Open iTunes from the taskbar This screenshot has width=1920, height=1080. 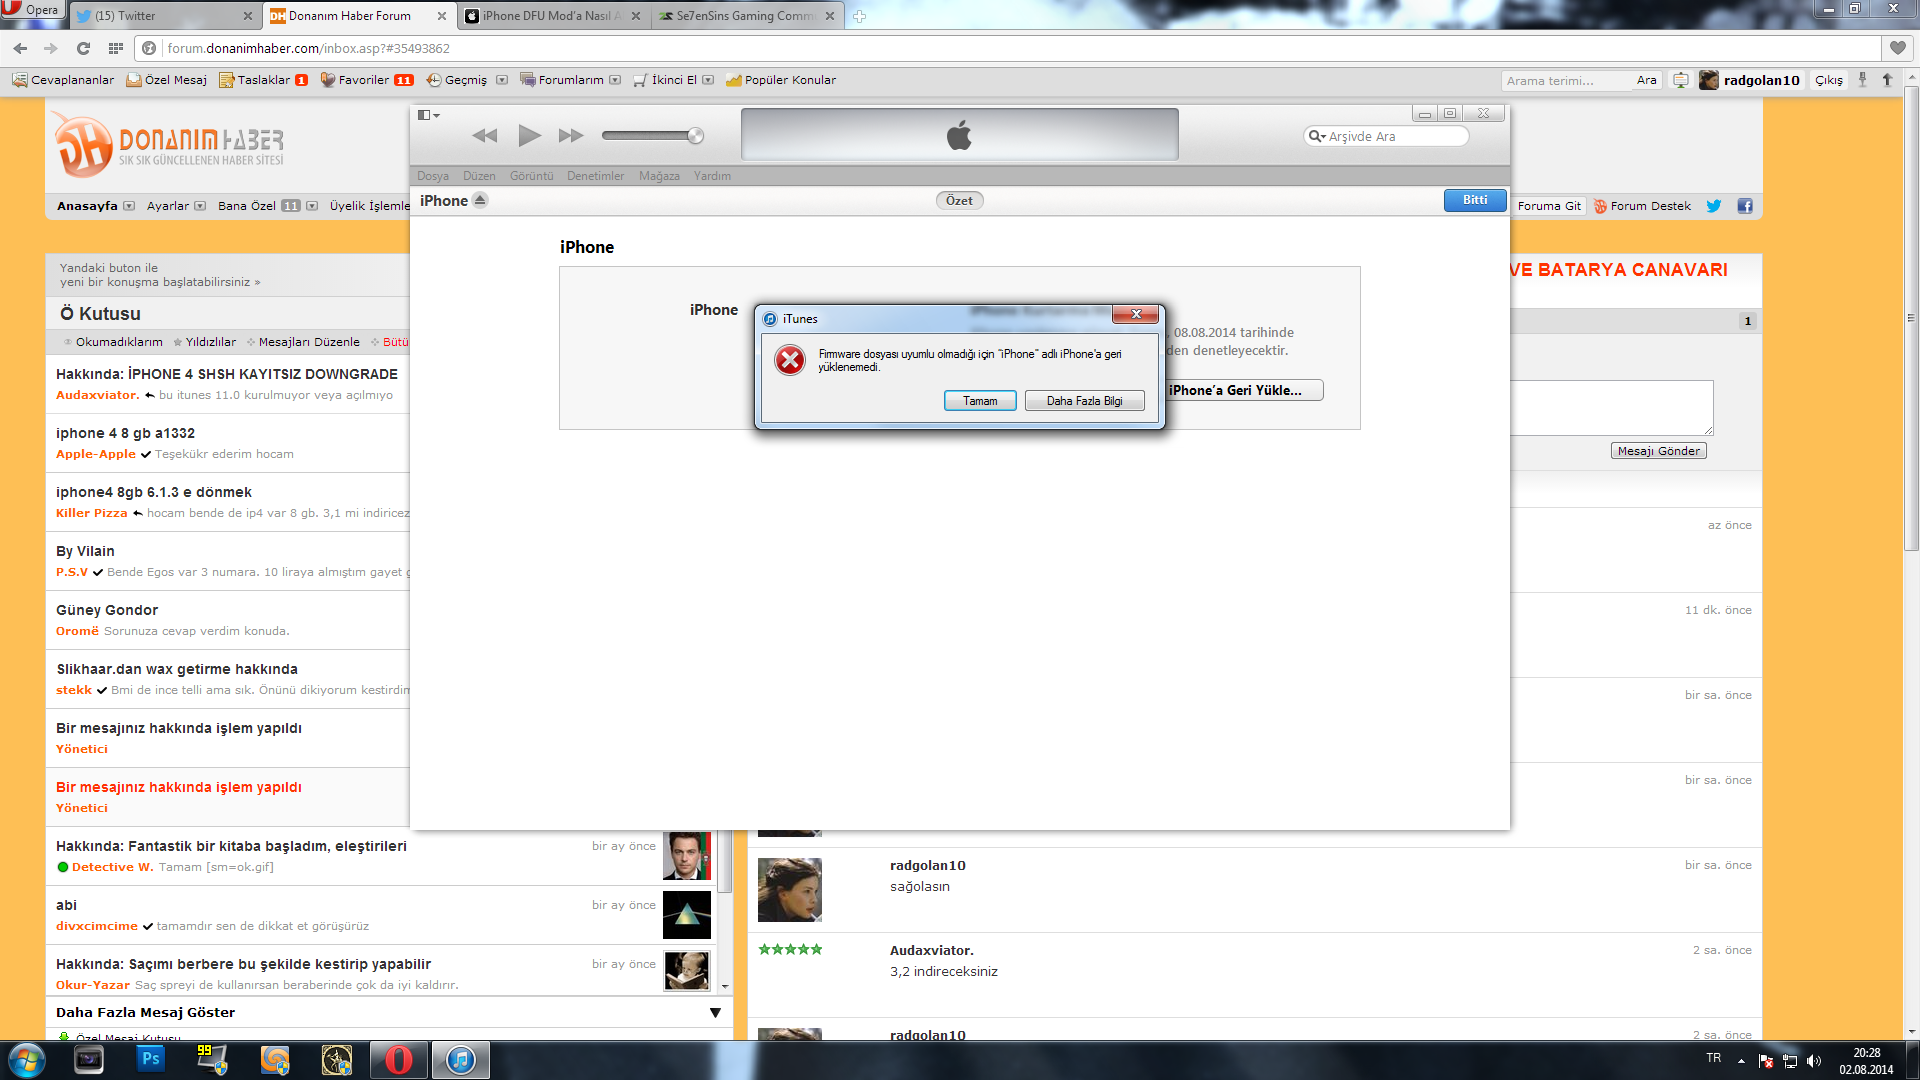coord(461,1060)
